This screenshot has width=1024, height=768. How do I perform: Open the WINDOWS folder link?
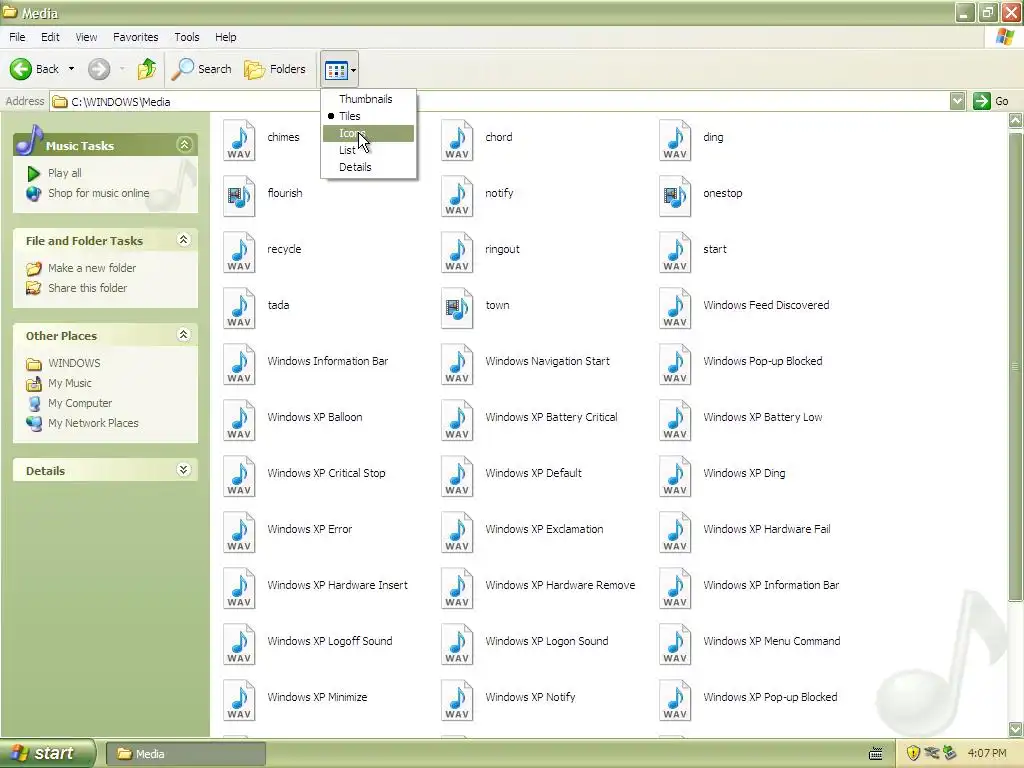click(74, 363)
